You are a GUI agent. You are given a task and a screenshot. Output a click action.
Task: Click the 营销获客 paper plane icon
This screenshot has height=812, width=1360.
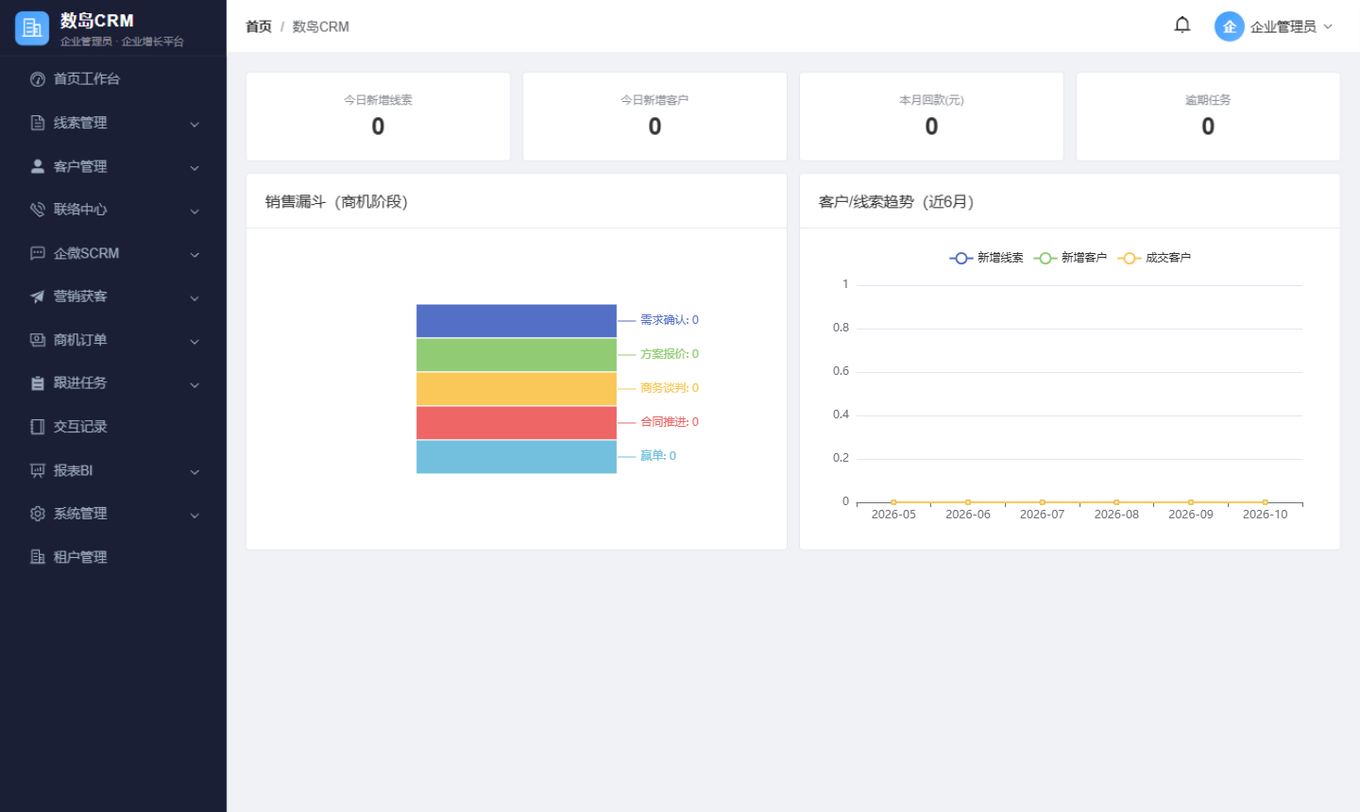pyautogui.click(x=38, y=297)
